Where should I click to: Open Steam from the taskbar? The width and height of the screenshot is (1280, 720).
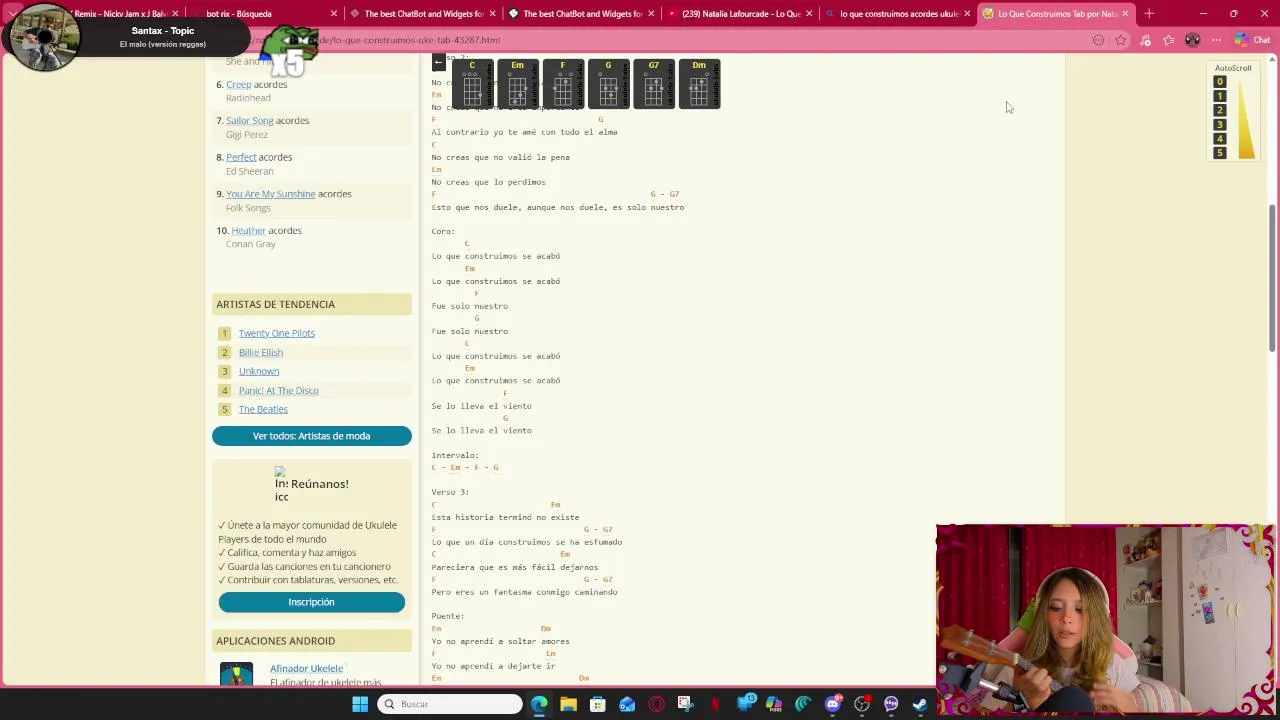click(x=920, y=704)
